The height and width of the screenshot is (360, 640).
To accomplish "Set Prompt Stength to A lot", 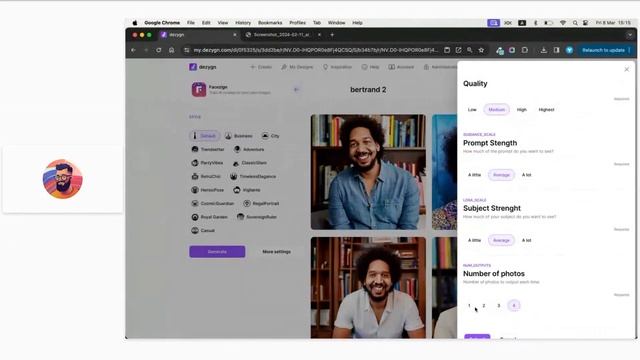I will (x=527, y=175).
